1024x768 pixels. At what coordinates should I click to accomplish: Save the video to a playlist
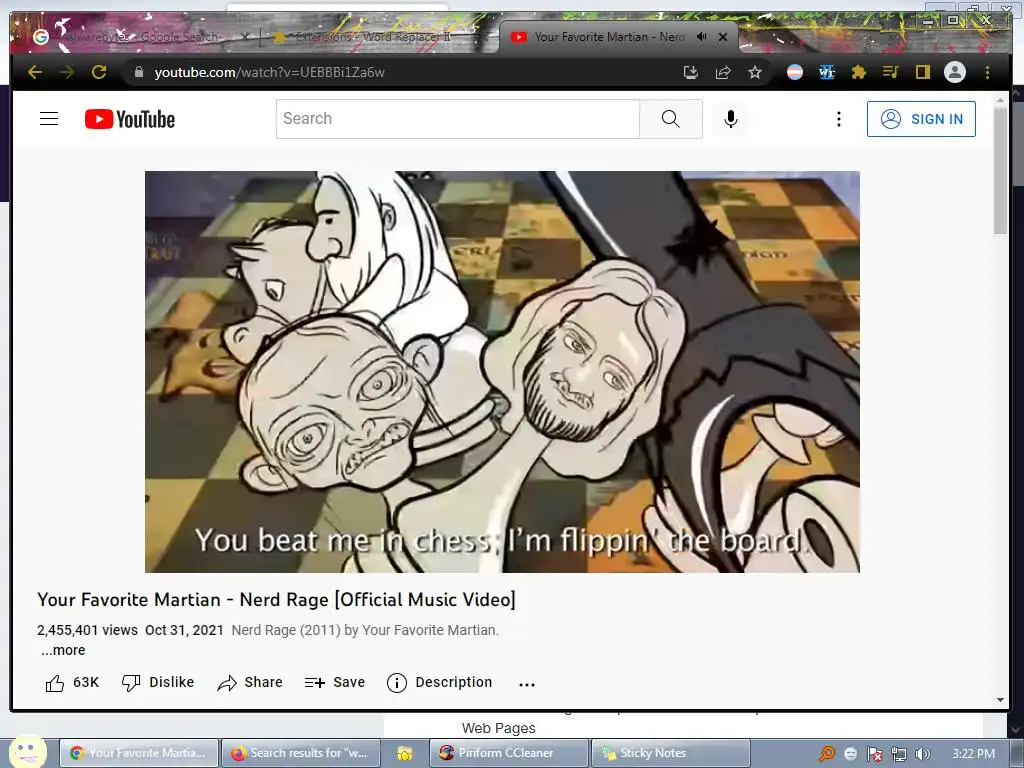click(x=334, y=682)
